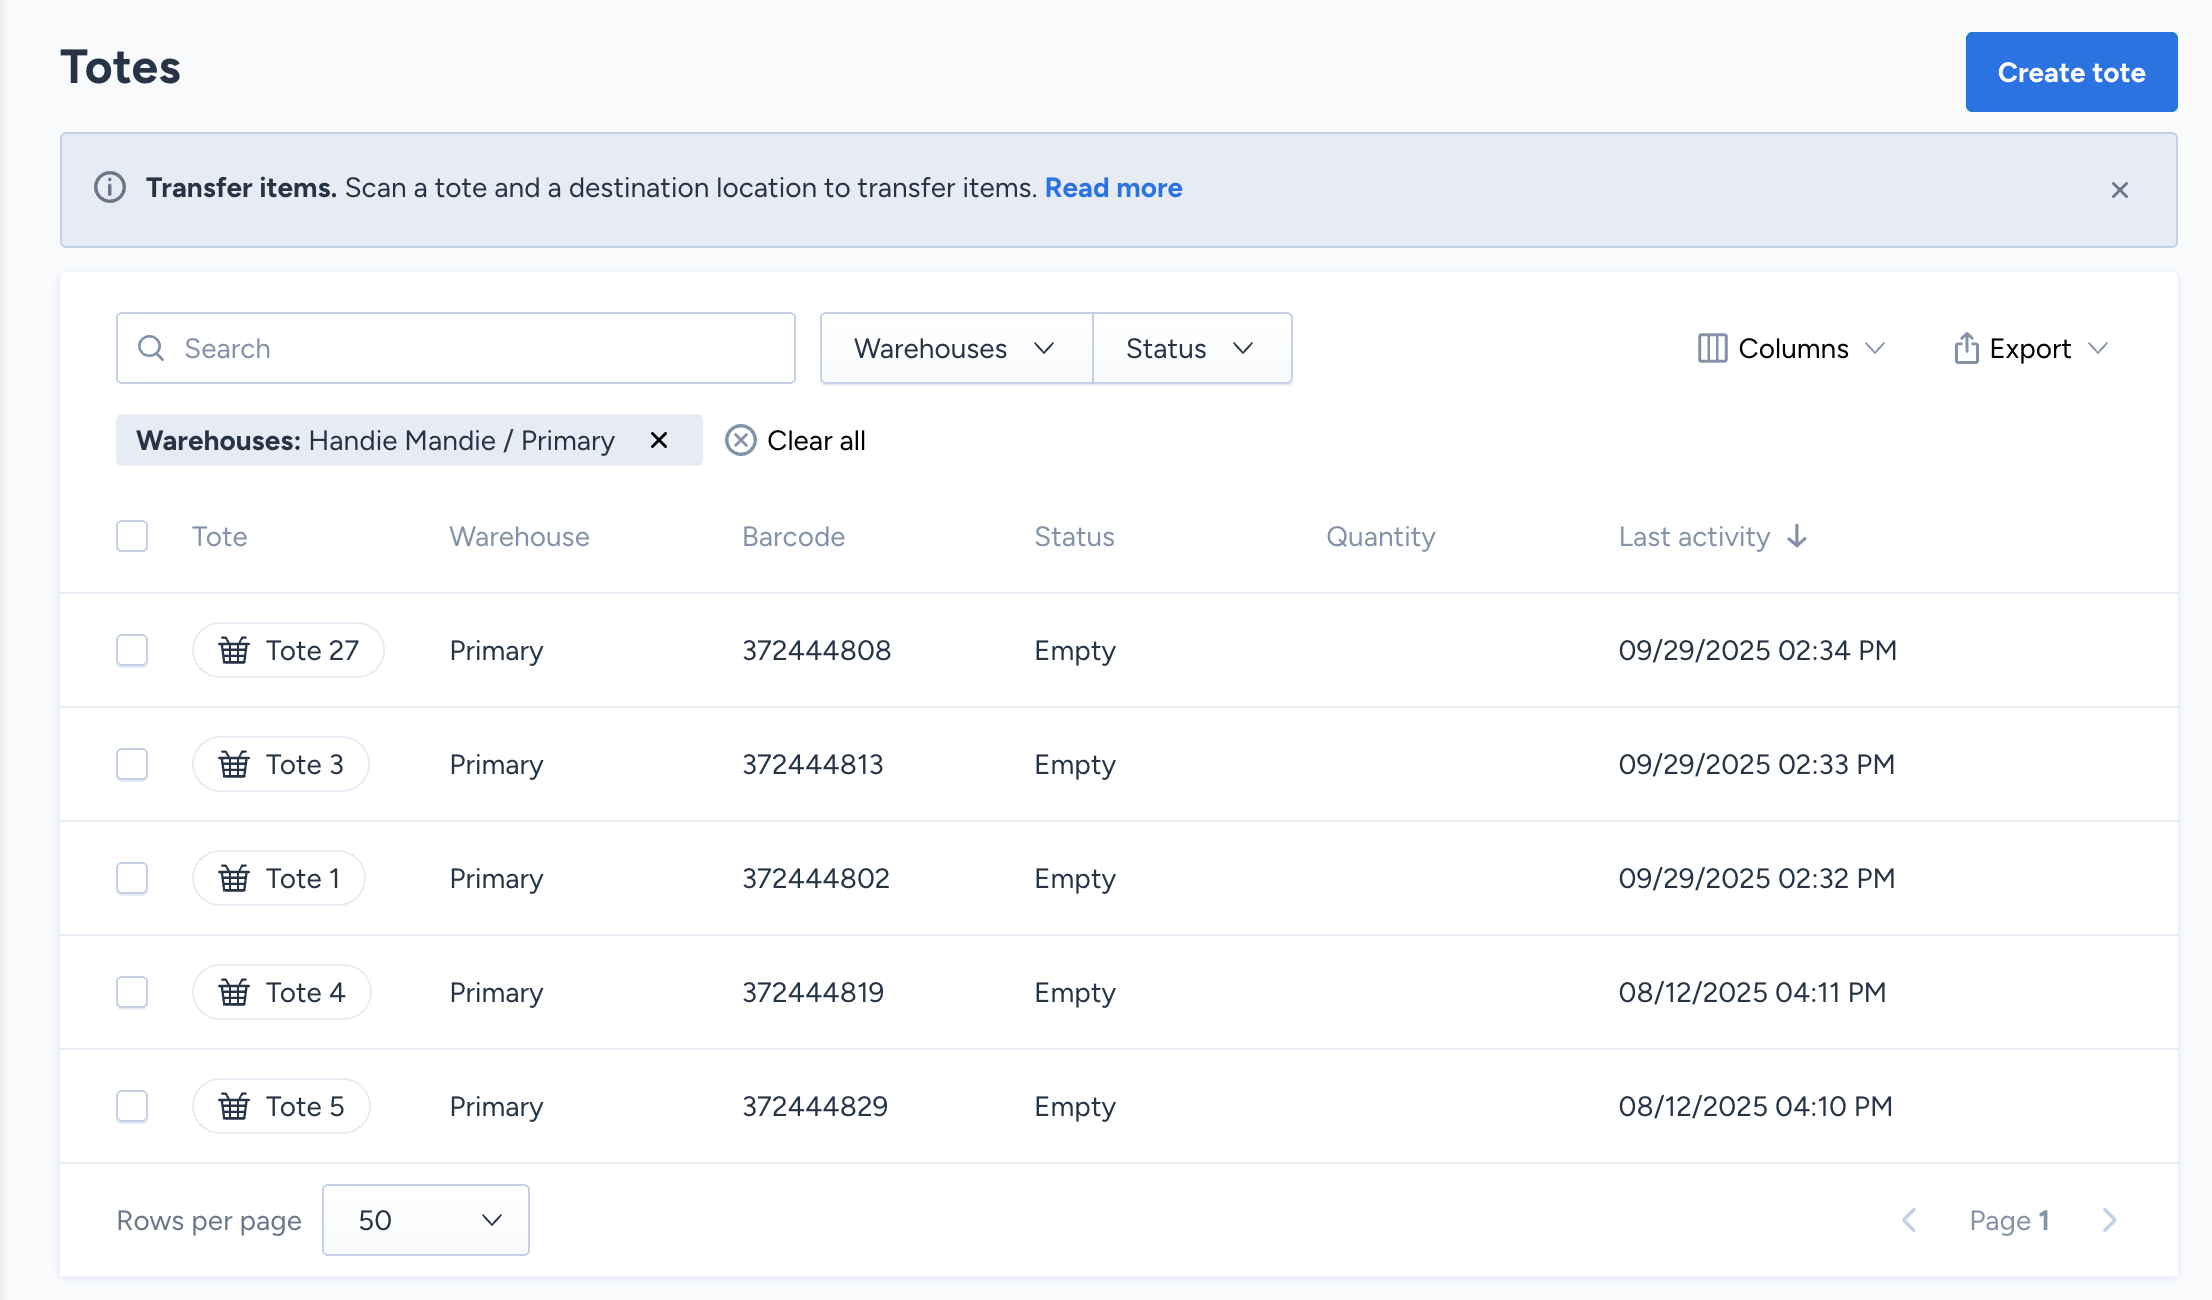Open the Tote 4 pill

[x=282, y=992]
